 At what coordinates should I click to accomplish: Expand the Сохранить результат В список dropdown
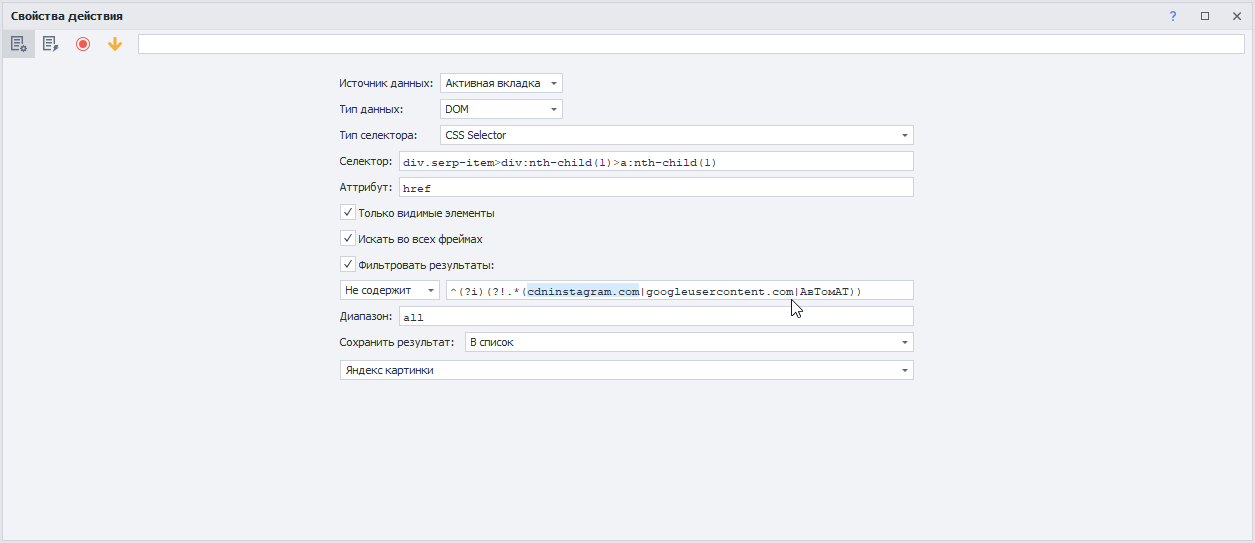click(x=689, y=342)
